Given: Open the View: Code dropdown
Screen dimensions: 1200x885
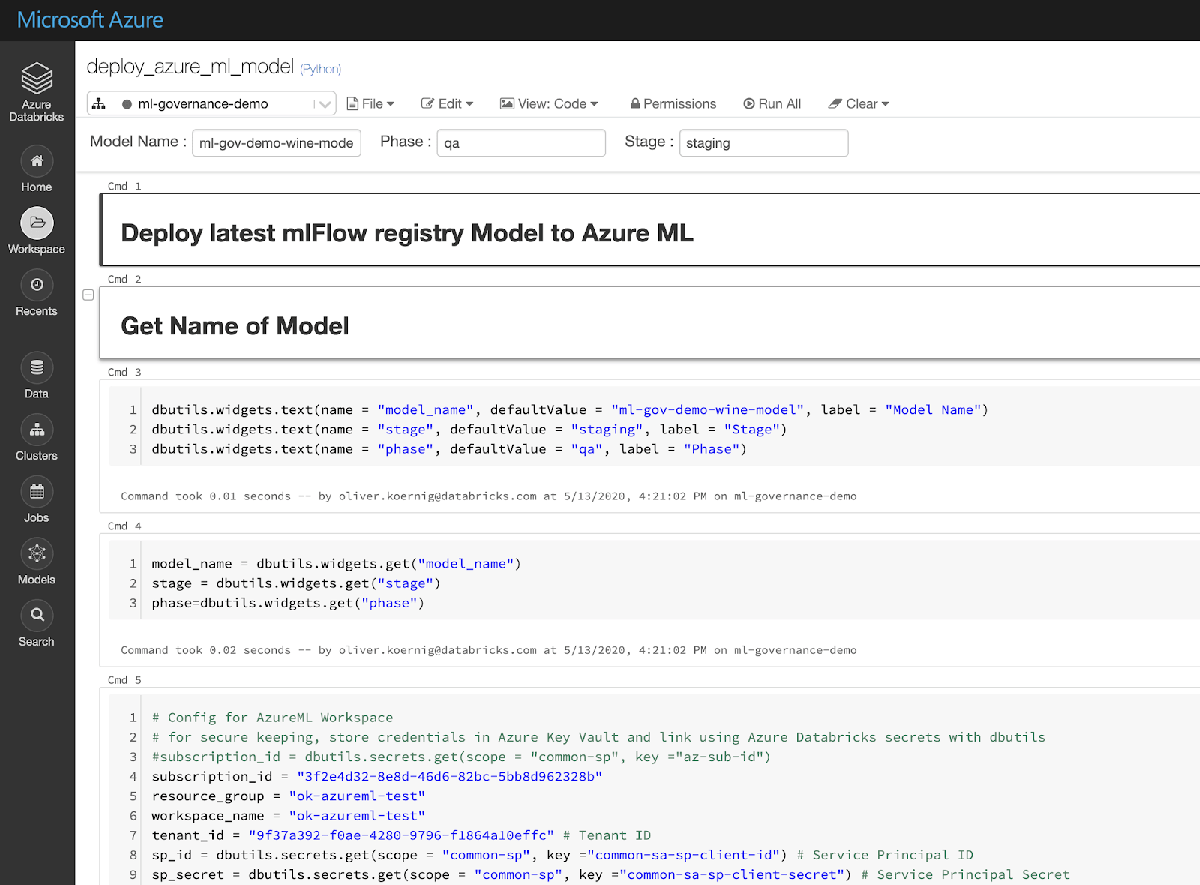Looking at the screenshot, I should (x=549, y=104).
